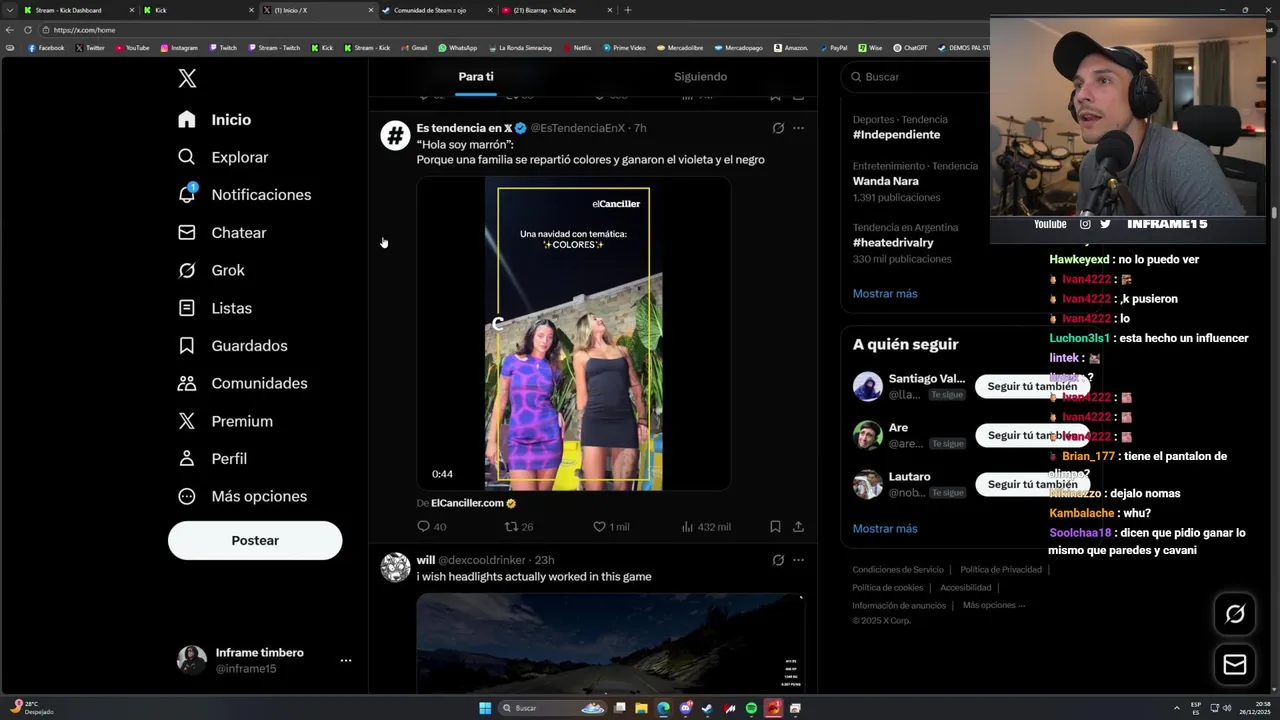Open more options on will's post
This screenshot has height=720, width=1280.
pos(798,560)
